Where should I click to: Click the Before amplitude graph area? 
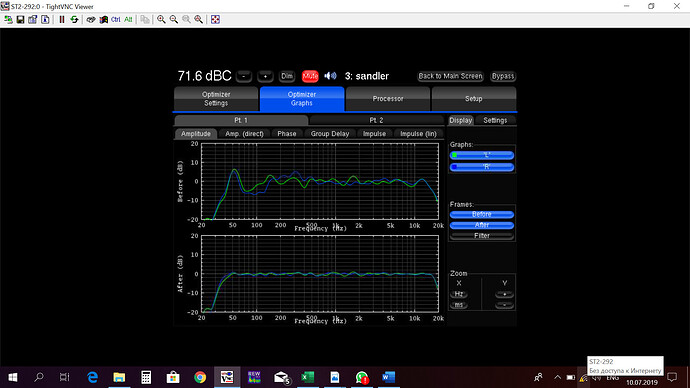[320, 181]
